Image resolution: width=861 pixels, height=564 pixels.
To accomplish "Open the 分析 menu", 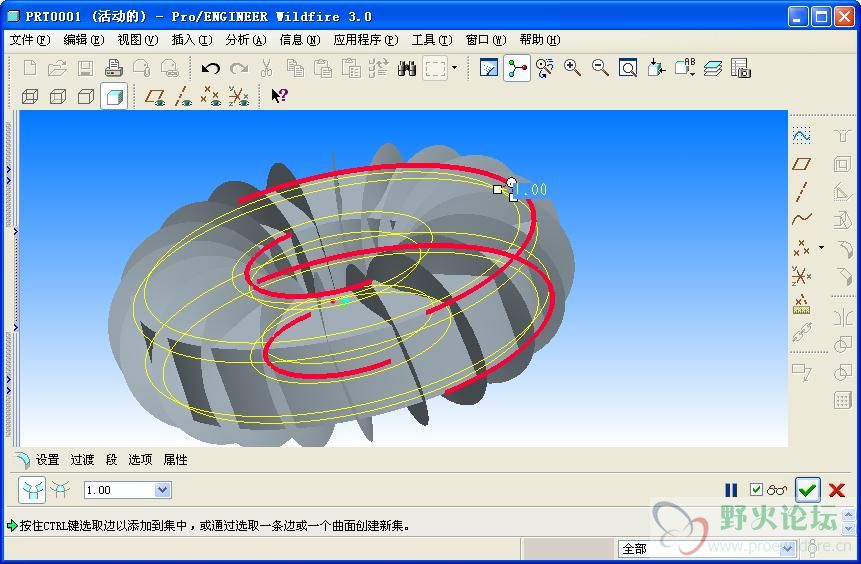I will (x=245, y=40).
